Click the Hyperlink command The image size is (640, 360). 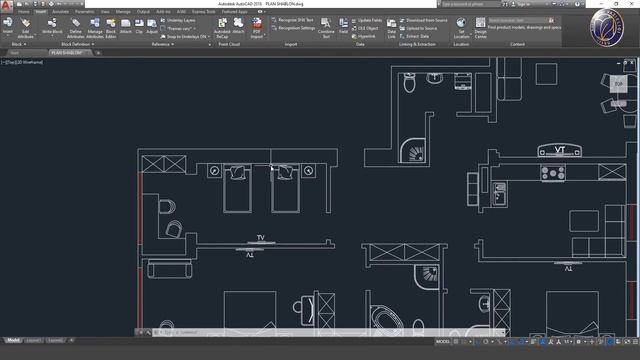tap(363, 36)
